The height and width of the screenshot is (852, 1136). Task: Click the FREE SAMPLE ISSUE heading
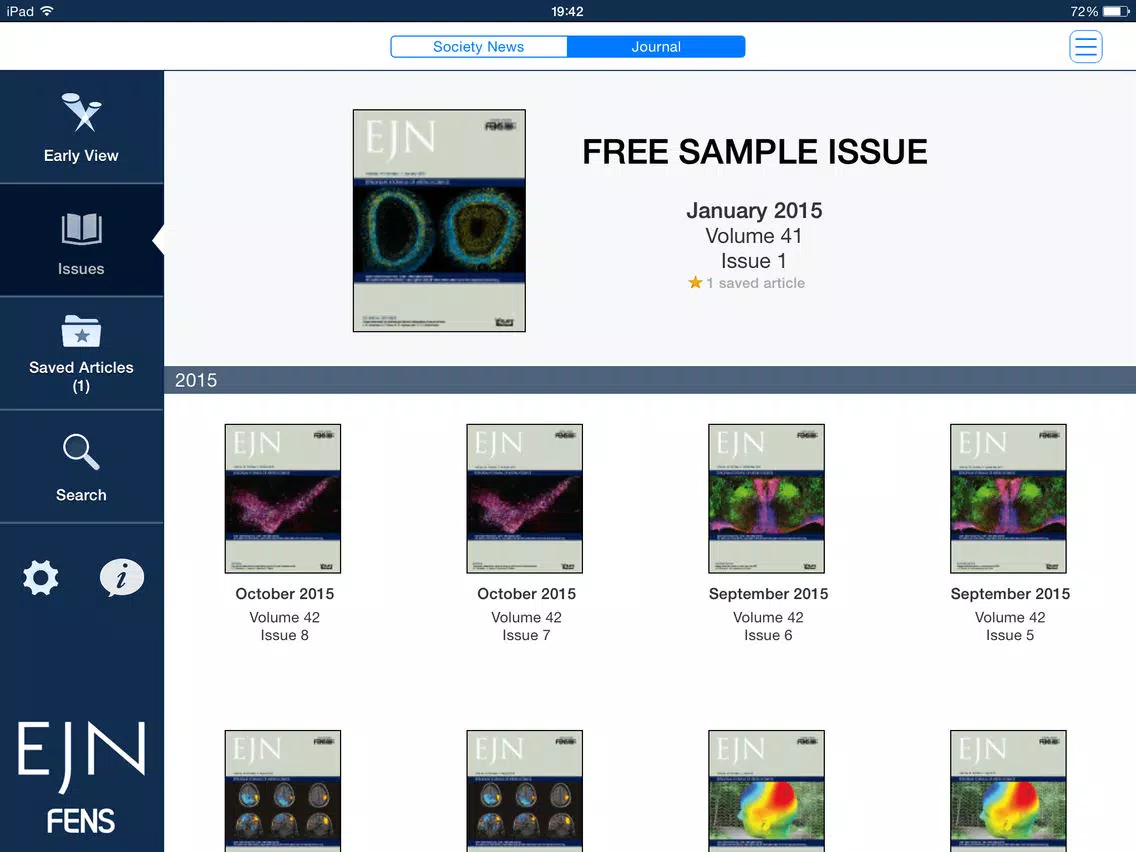pyautogui.click(x=755, y=152)
